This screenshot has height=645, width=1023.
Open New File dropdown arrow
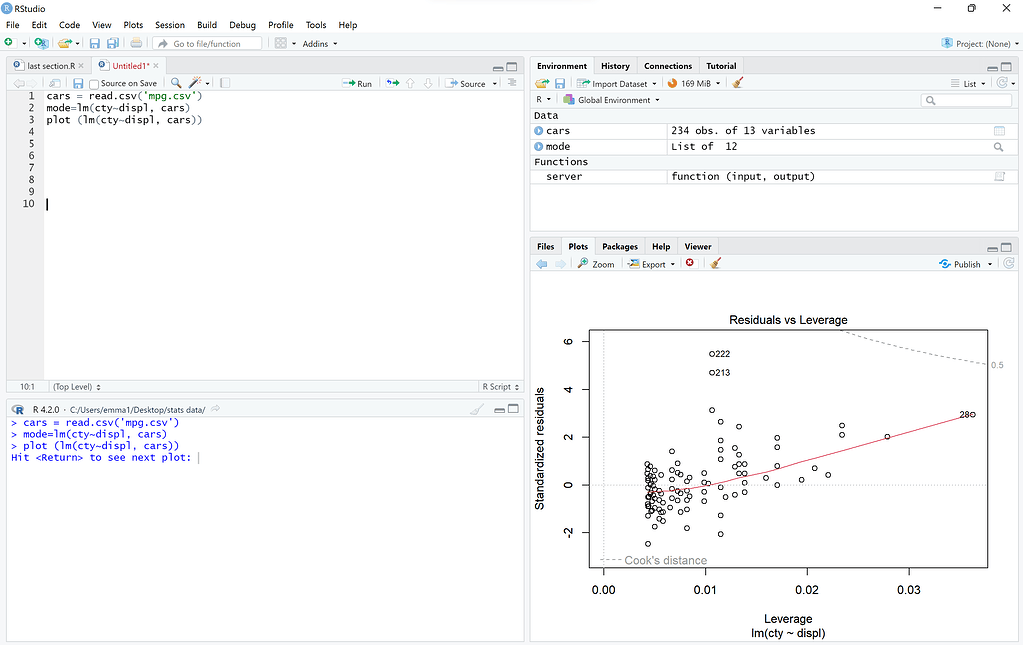(24, 44)
